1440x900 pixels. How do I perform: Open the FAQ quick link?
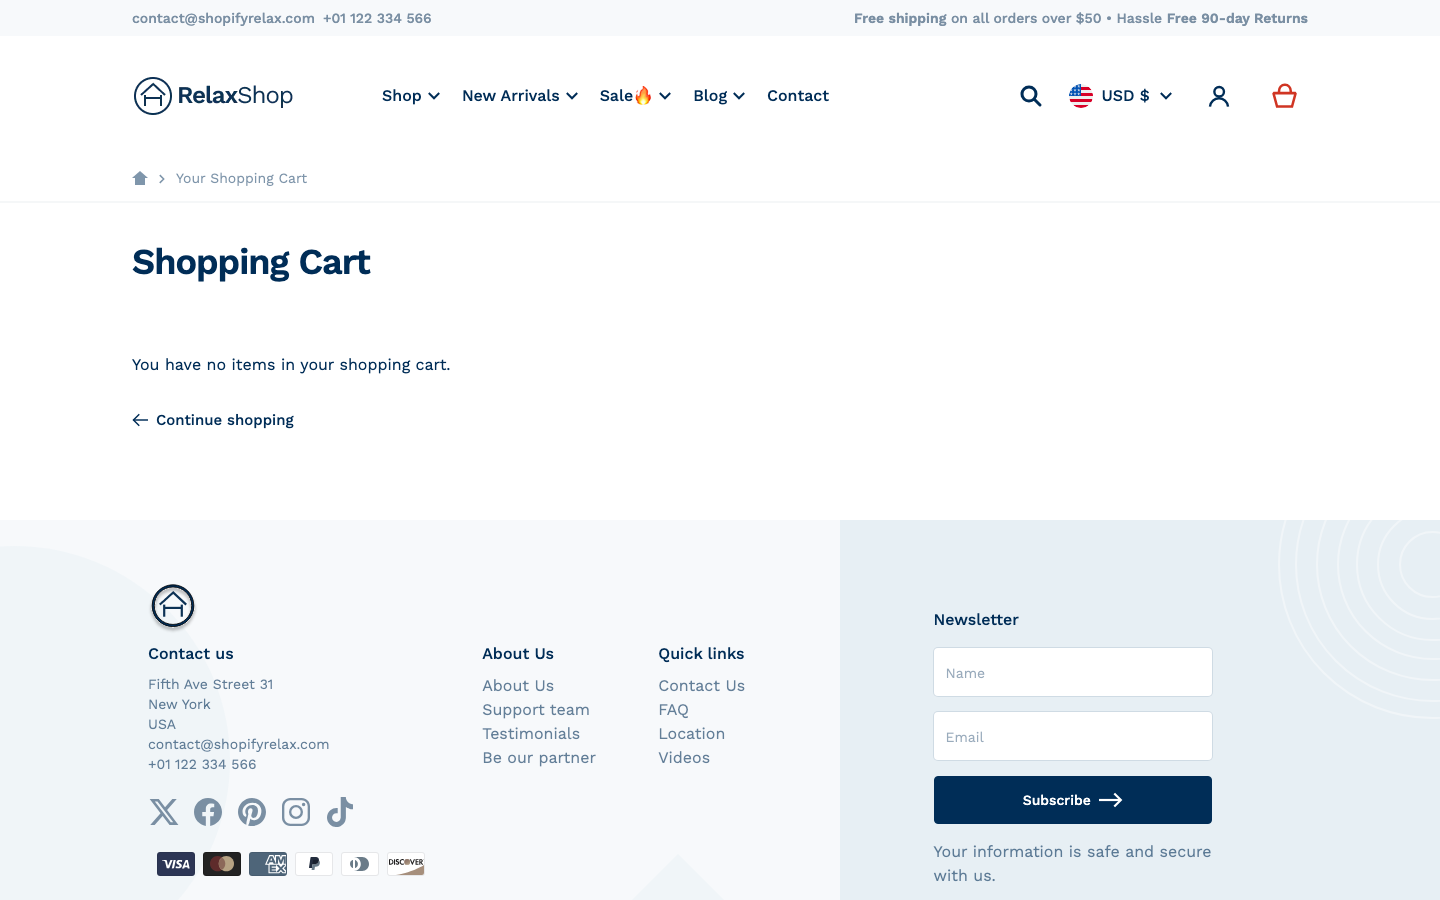(x=674, y=710)
